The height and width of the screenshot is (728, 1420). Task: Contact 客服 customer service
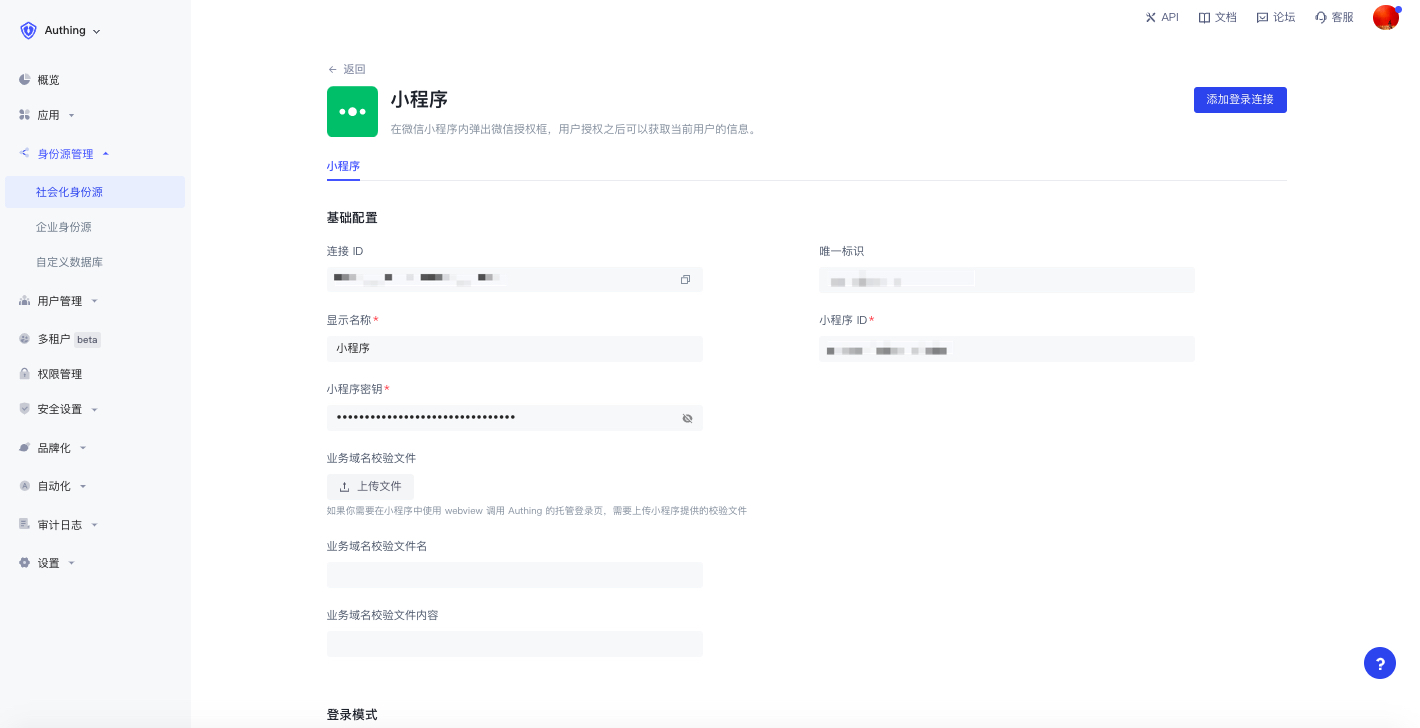click(x=1334, y=17)
